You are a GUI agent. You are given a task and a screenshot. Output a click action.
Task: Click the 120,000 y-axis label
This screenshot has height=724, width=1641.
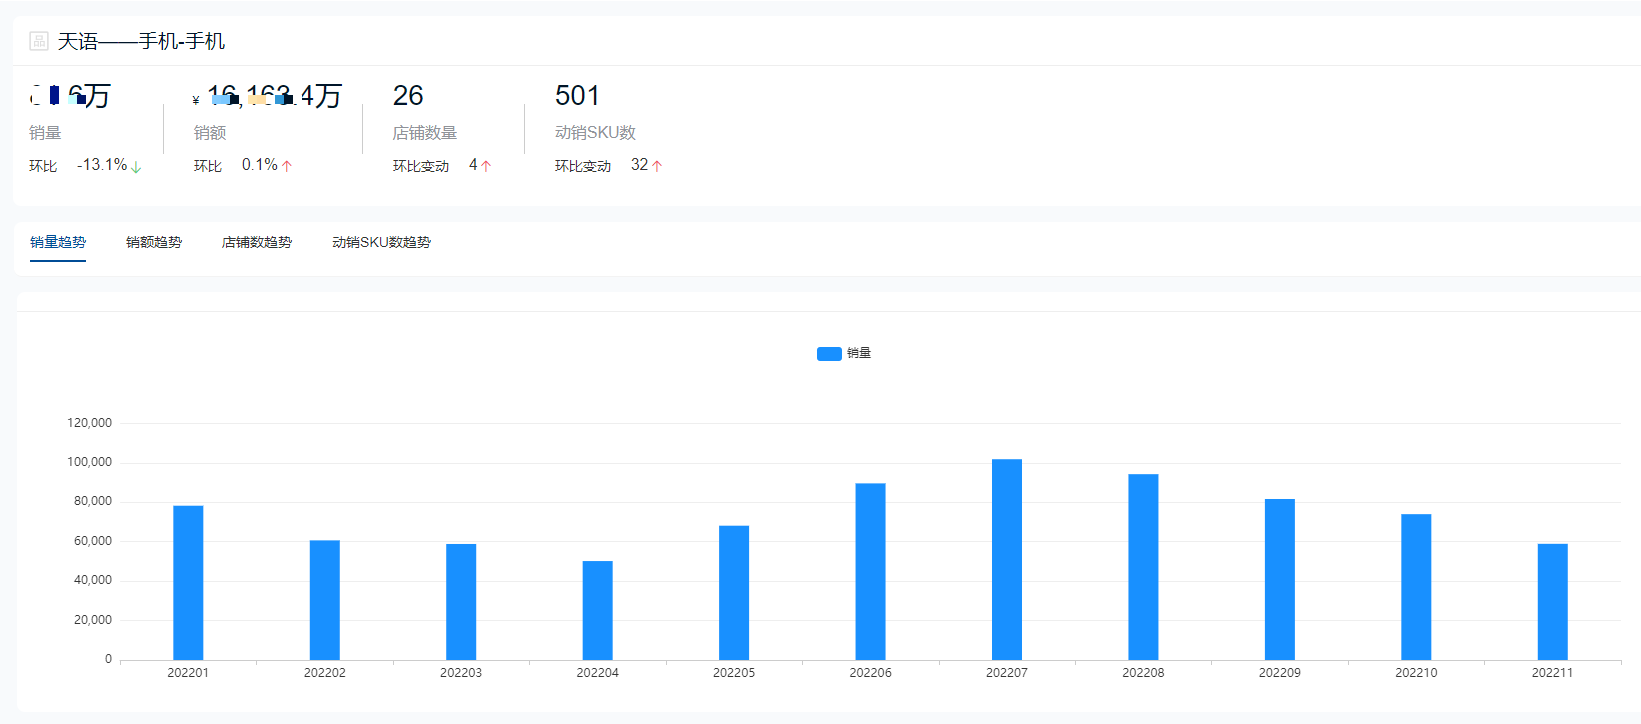click(90, 423)
